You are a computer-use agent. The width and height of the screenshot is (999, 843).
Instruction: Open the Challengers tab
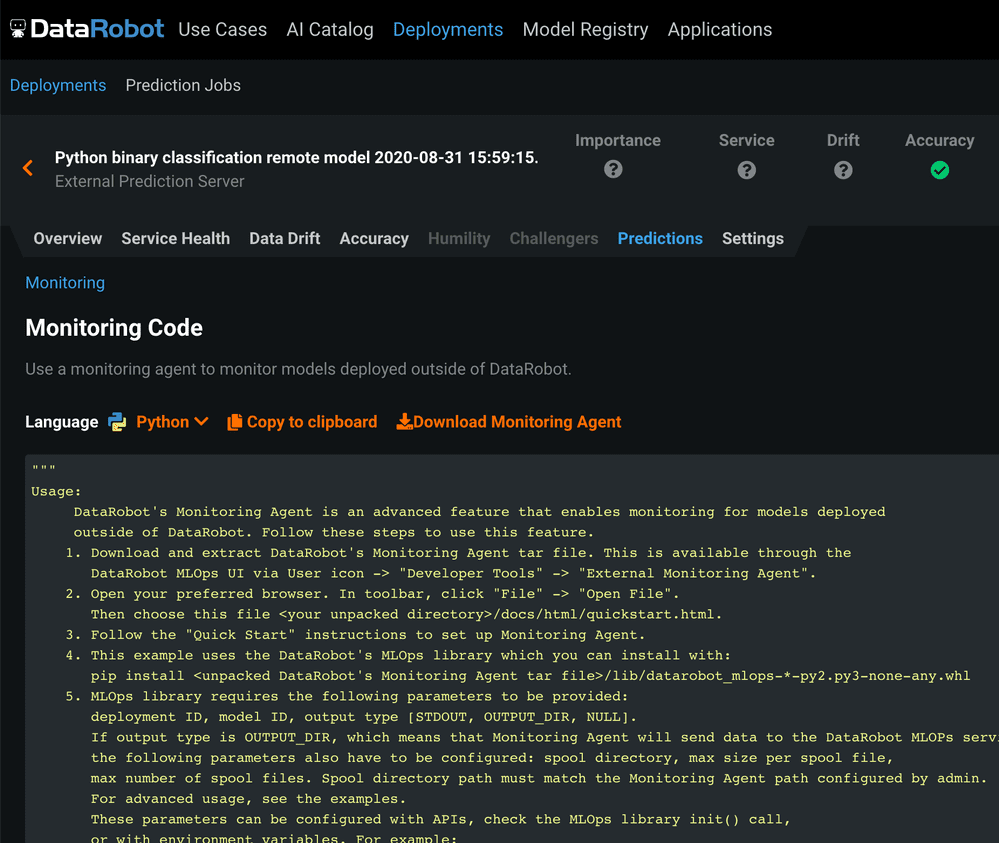[x=554, y=238]
